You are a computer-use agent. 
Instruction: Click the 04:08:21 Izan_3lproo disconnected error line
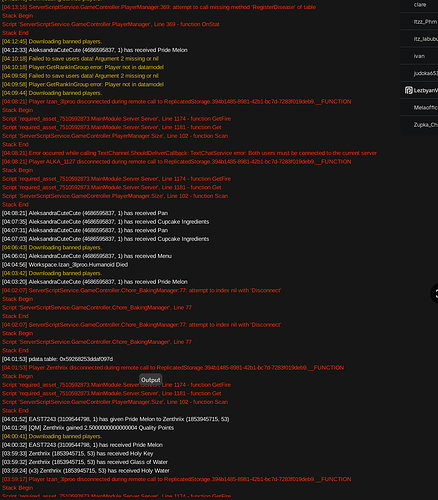177,102
